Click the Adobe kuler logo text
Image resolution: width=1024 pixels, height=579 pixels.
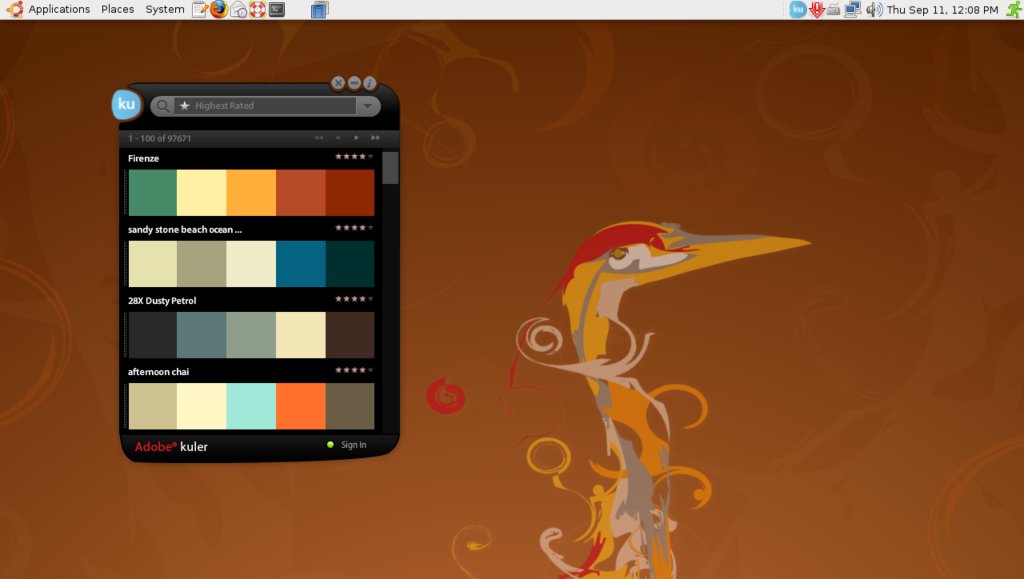point(171,446)
